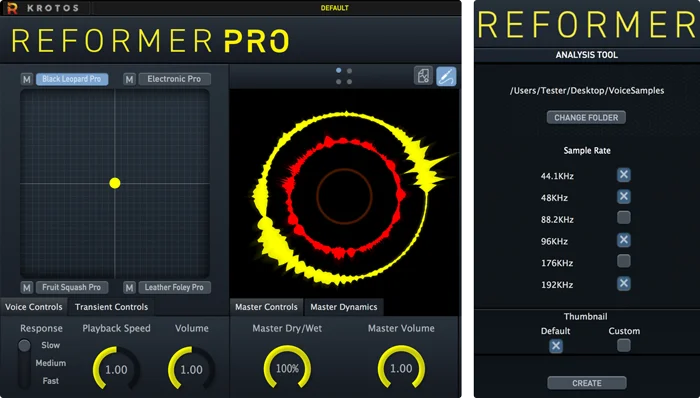Click the Volume knob
Screen dimensions: 700x398
click(x=192, y=370)
